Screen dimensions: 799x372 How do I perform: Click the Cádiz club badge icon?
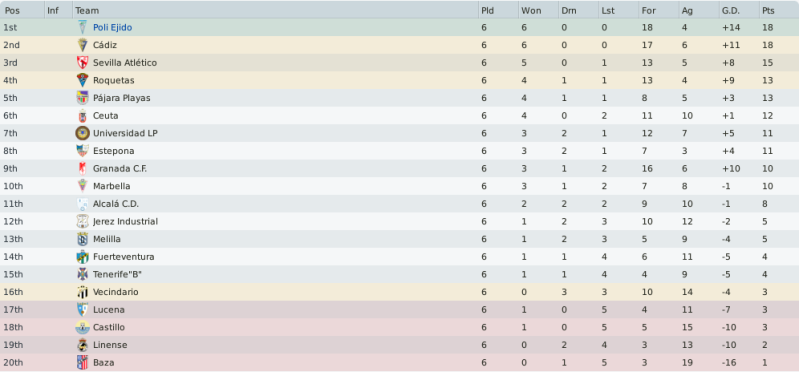[x=83, y=45]
